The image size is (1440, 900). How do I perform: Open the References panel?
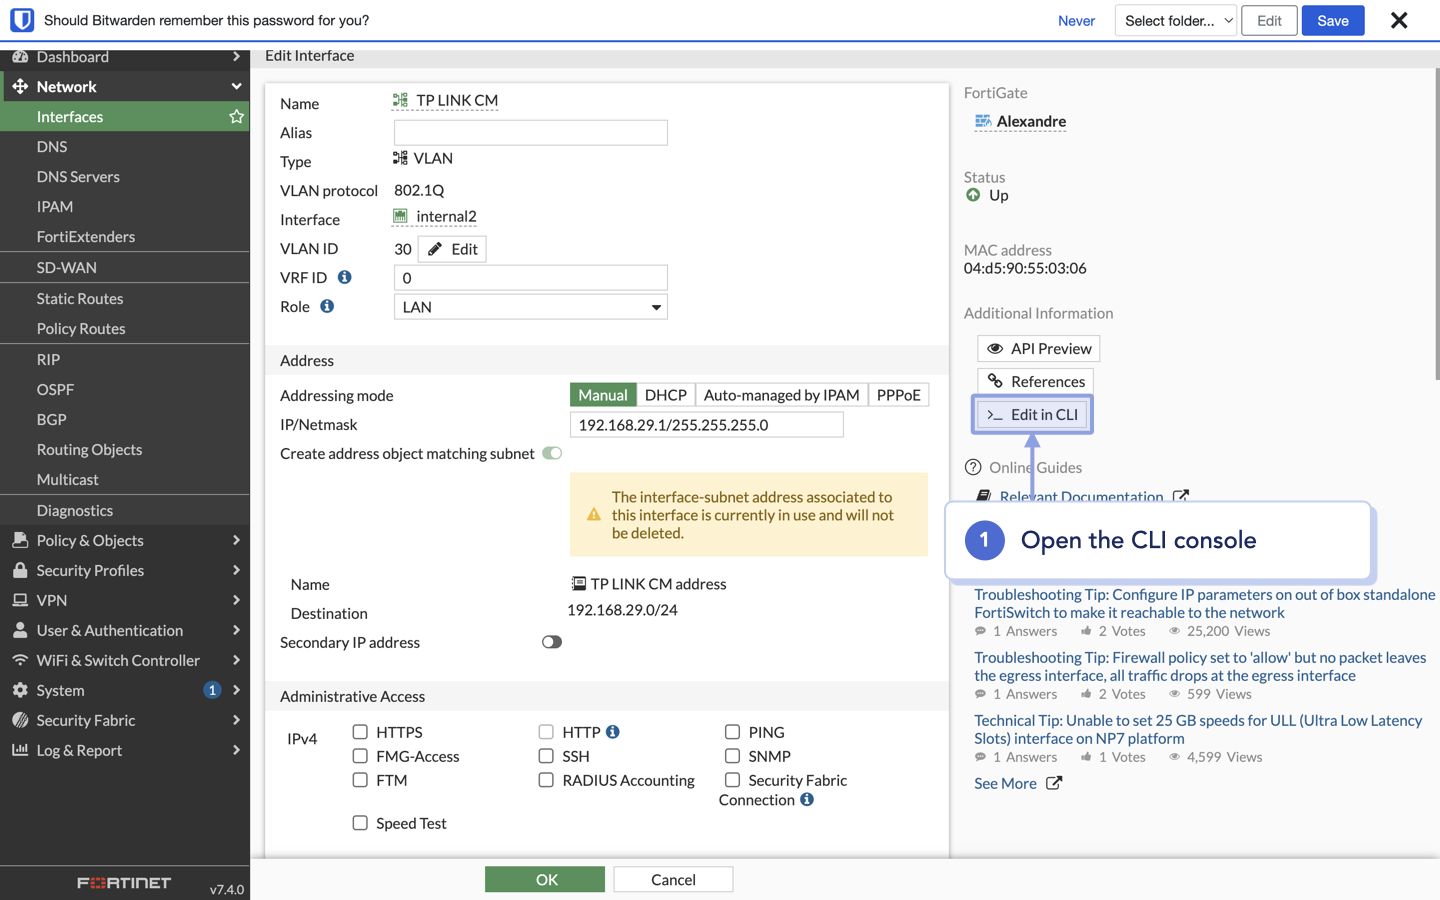pos(1035,381)
